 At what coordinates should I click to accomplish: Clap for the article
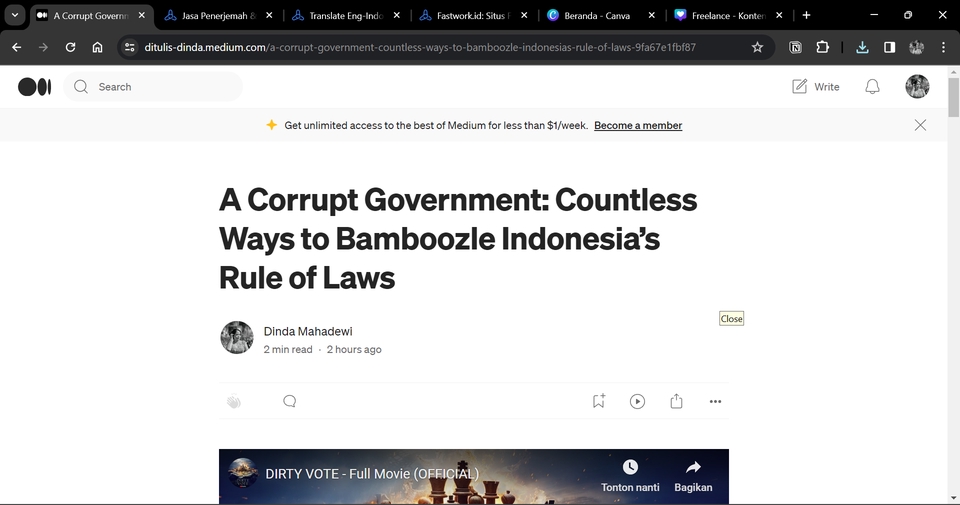click(x=234, y=402)
